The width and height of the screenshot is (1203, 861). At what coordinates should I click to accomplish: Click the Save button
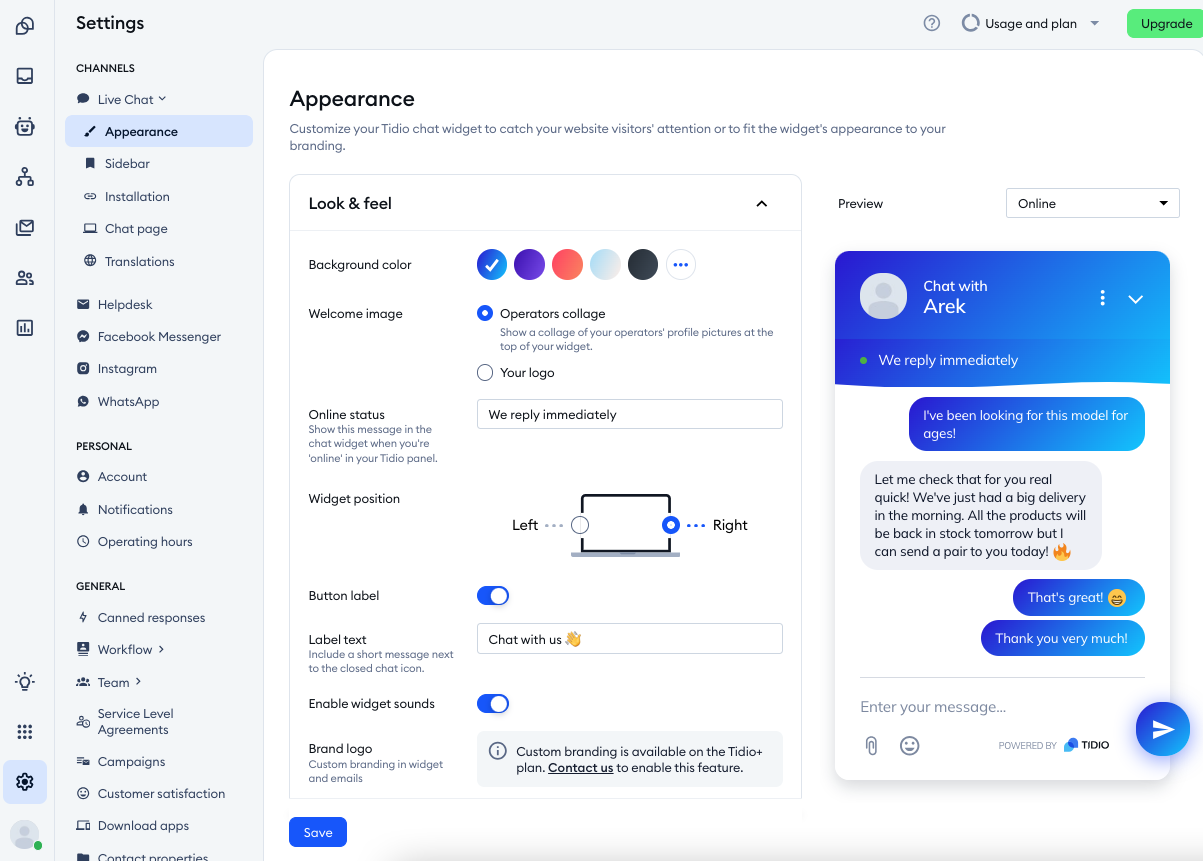318,833
